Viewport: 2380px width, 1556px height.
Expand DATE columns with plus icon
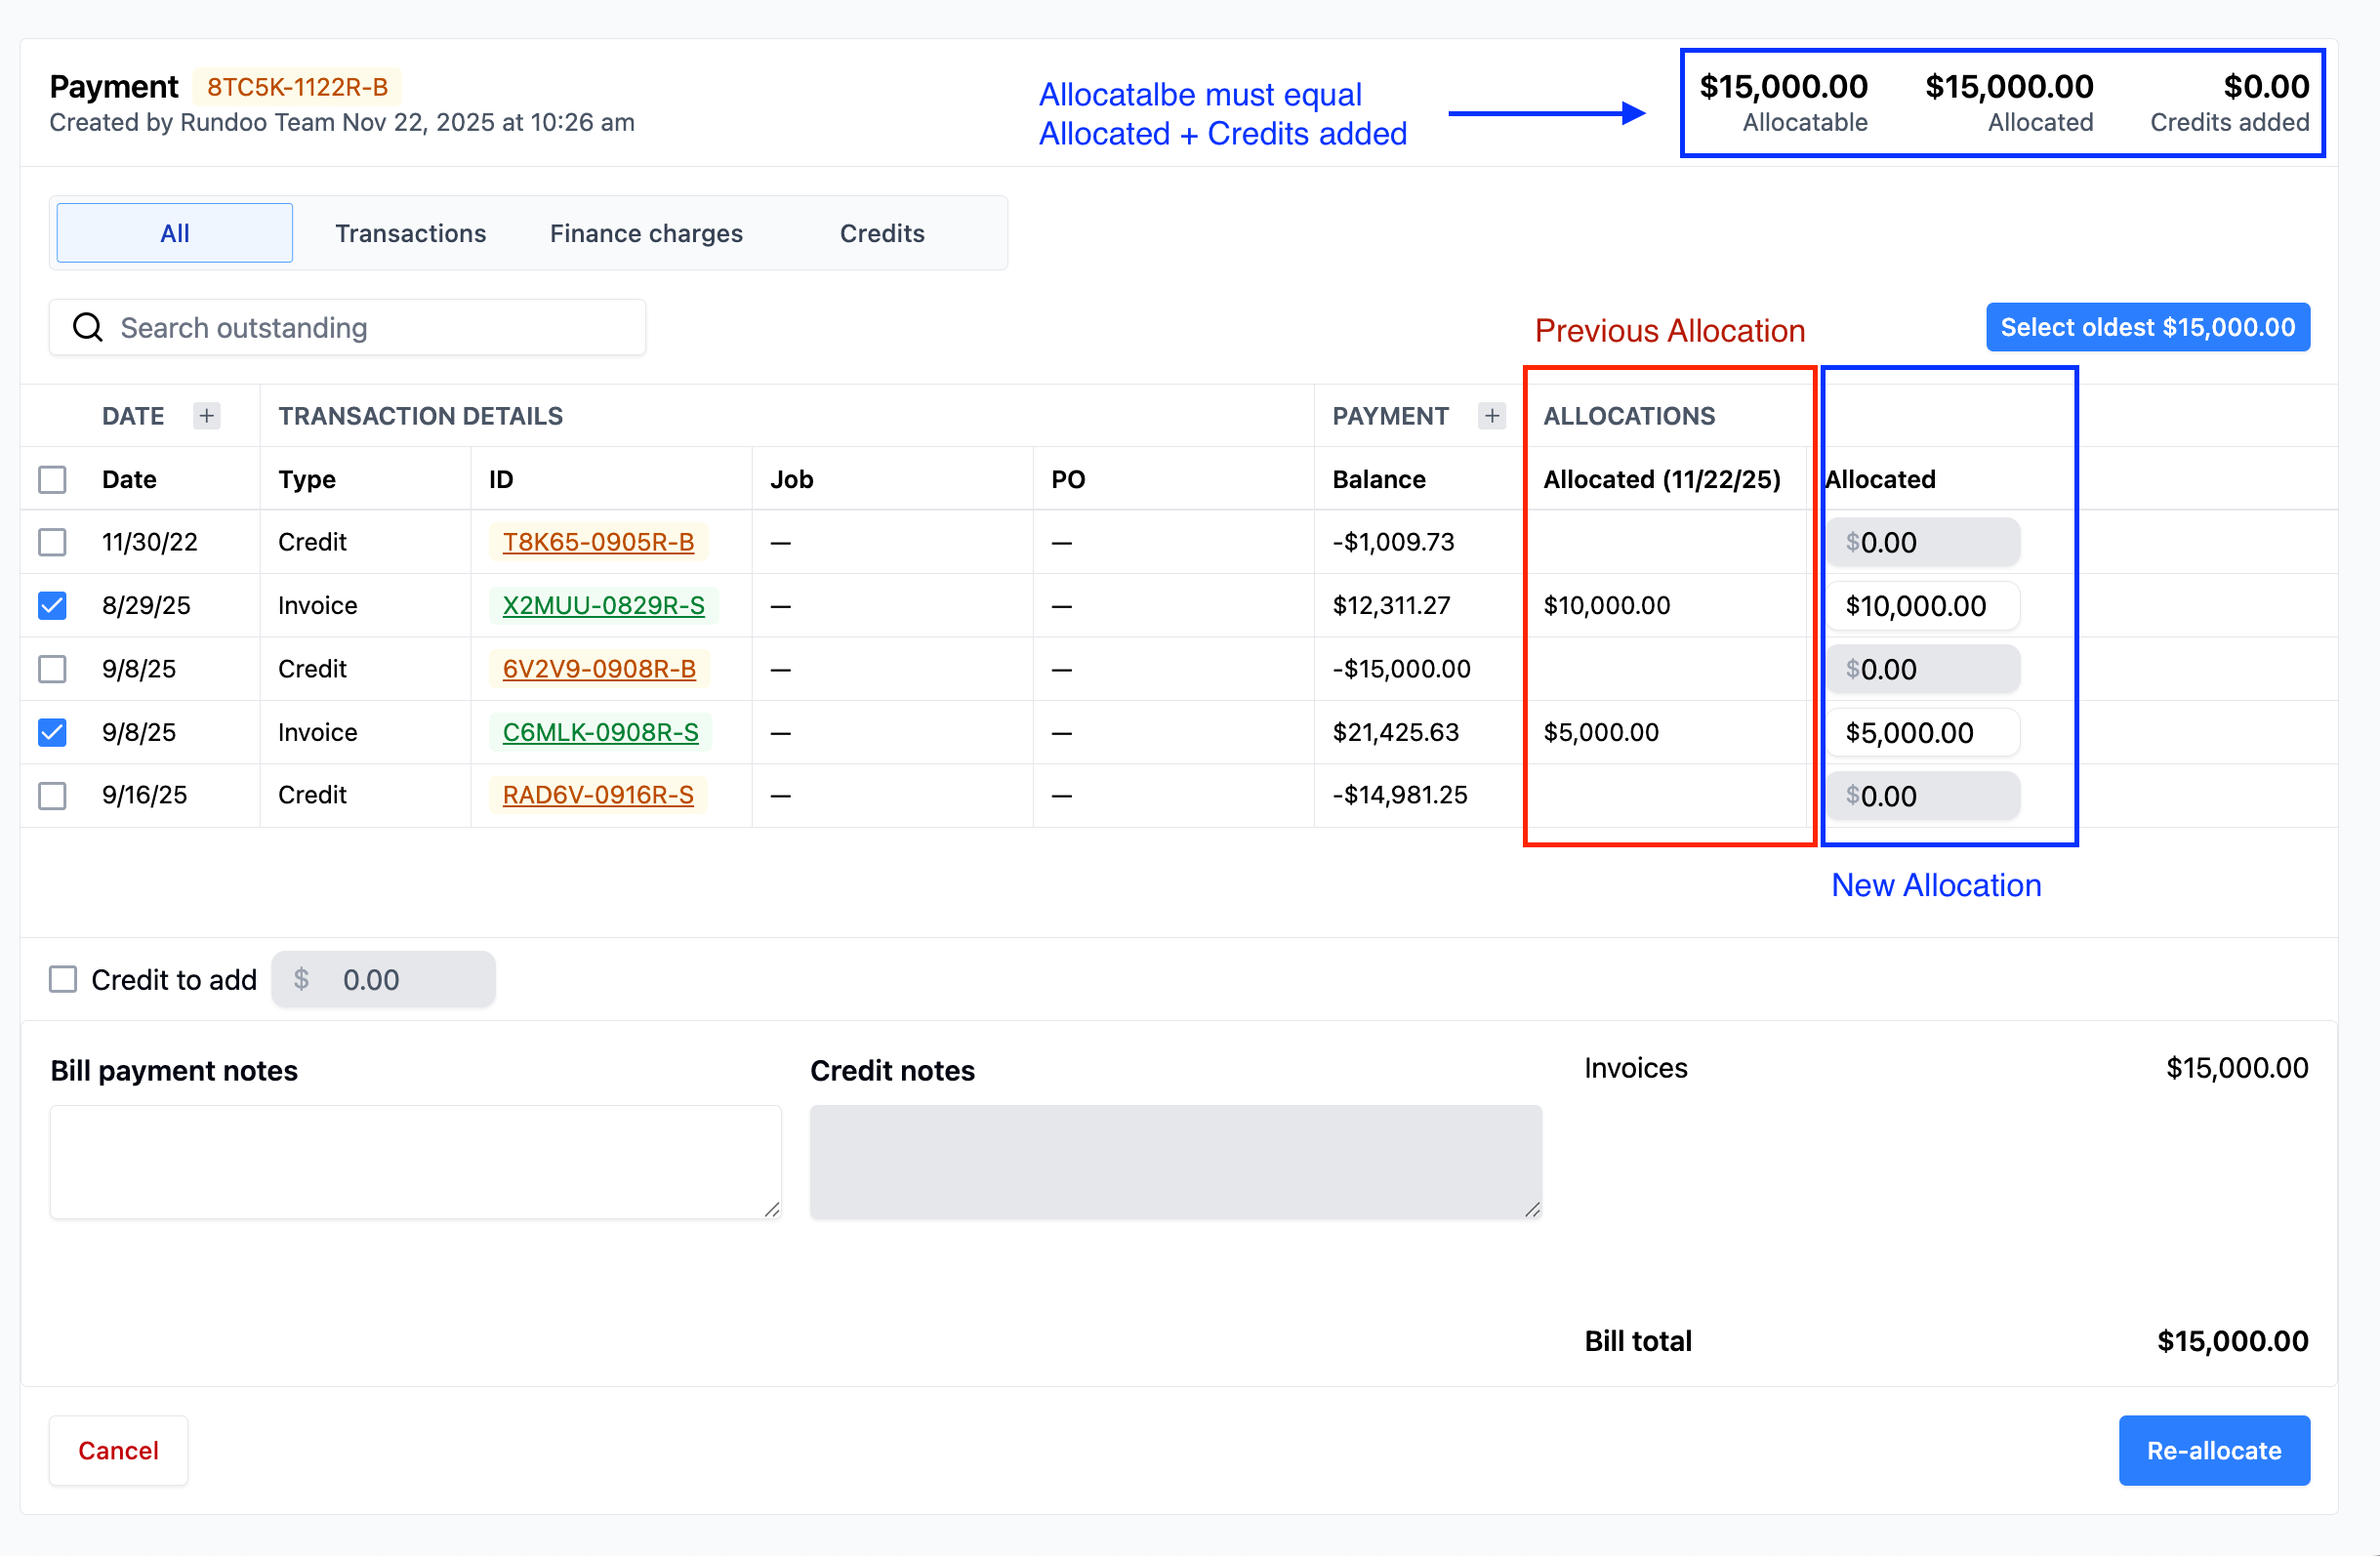[207, 416]
